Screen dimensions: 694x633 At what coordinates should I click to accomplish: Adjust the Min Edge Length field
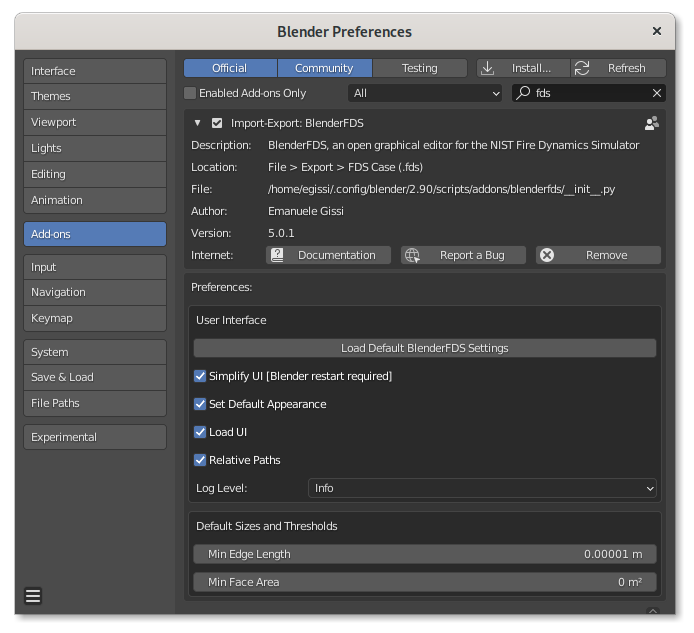(x=425, y=554)
